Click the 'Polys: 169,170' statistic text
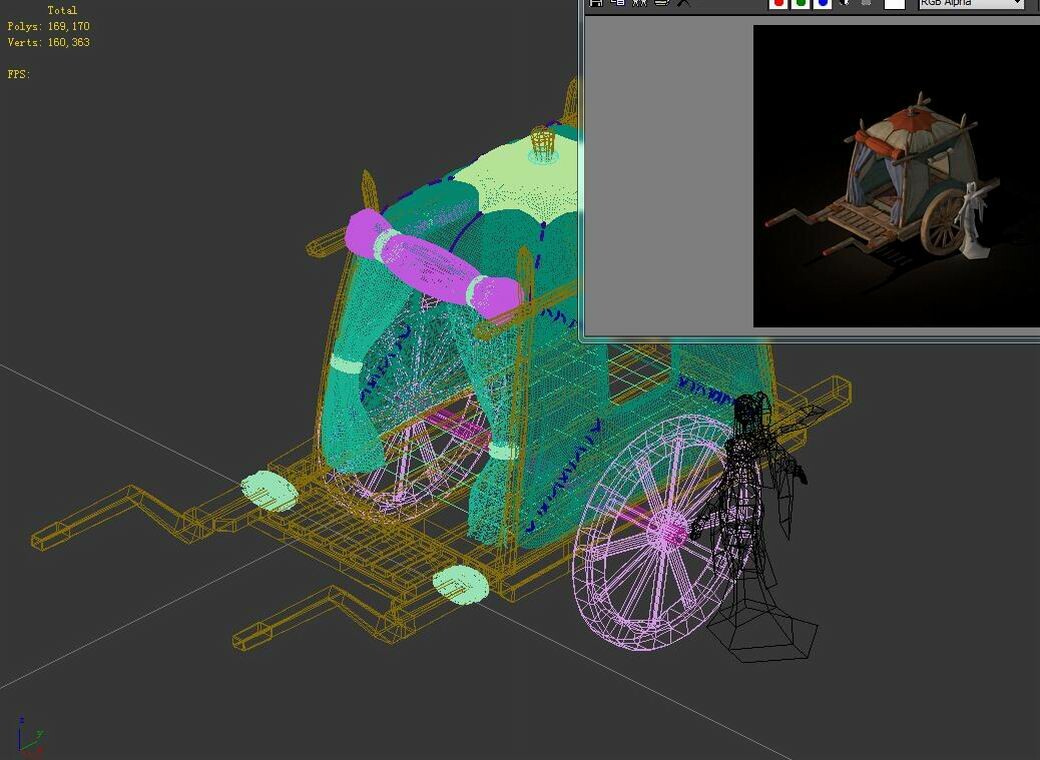This screenshot has height=760, width=1040. pos(48,27)
